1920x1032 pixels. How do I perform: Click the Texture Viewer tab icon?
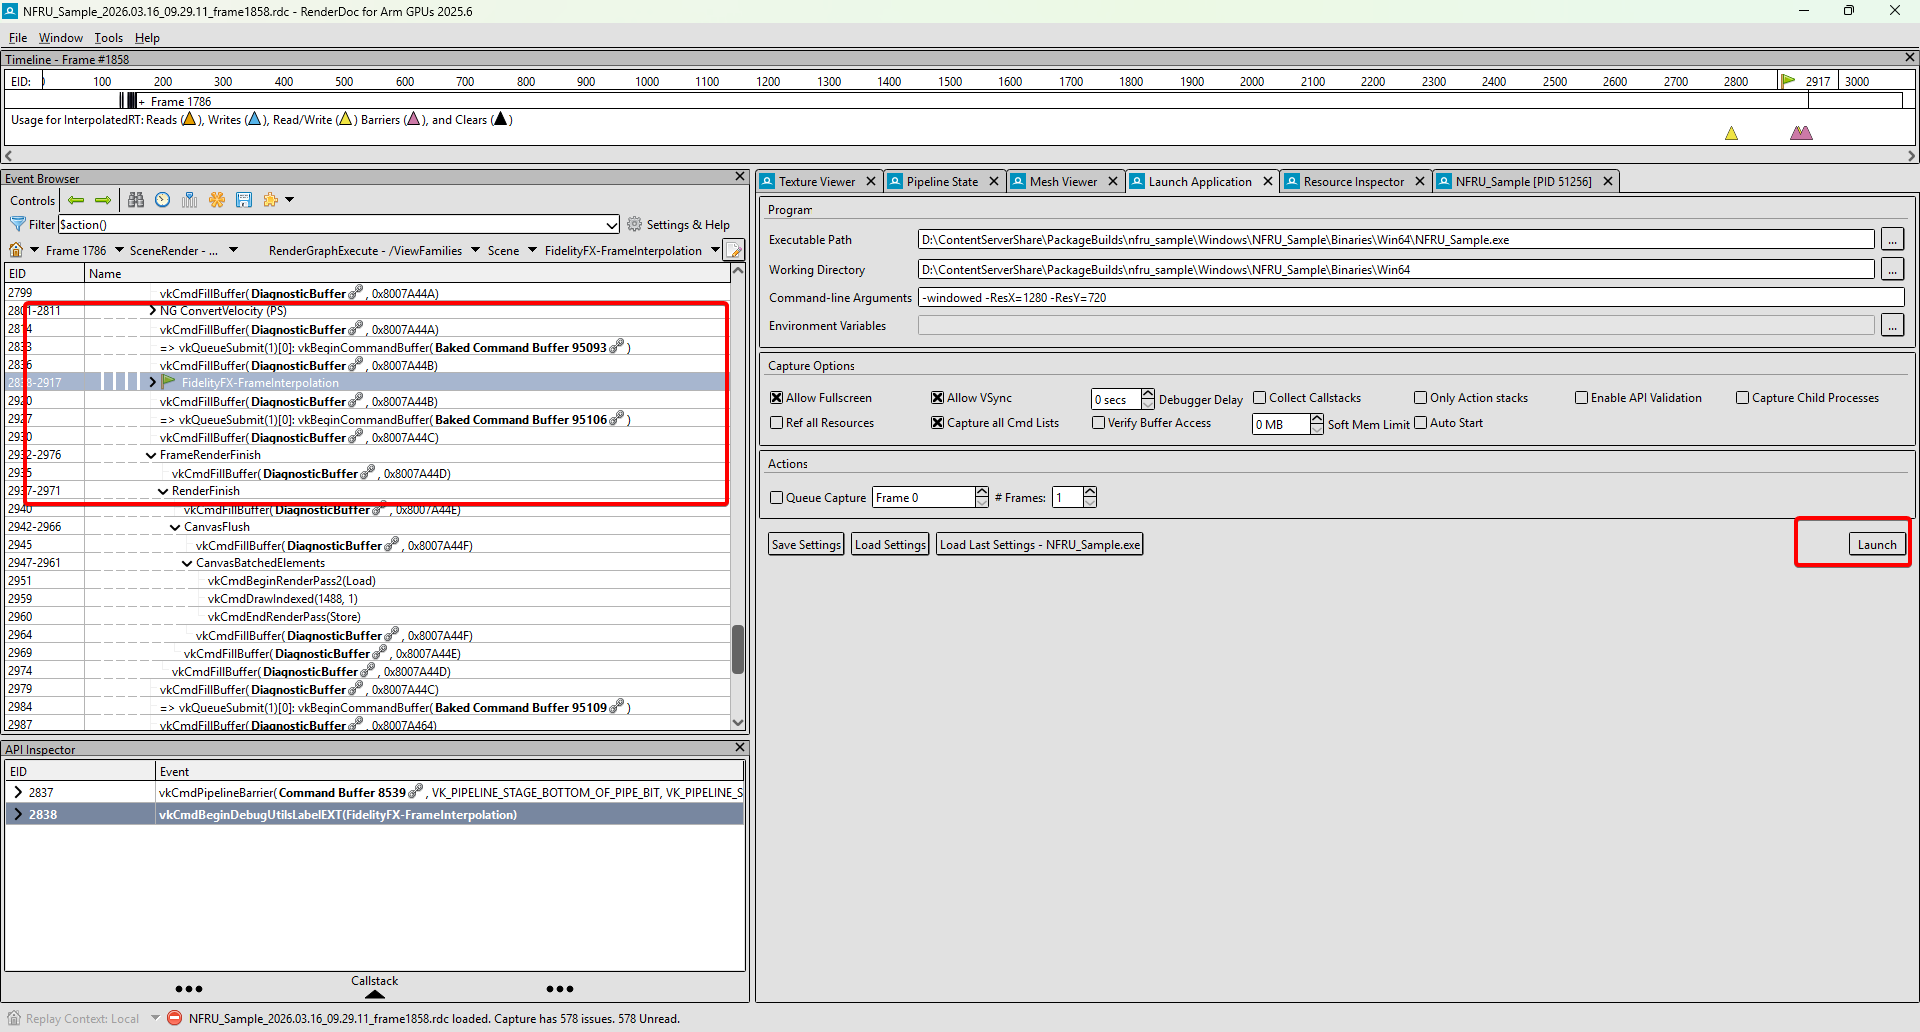coord(768,181)
